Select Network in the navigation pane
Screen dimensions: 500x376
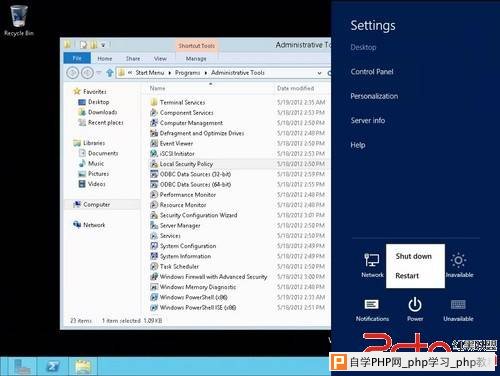(x=94, y=225)
